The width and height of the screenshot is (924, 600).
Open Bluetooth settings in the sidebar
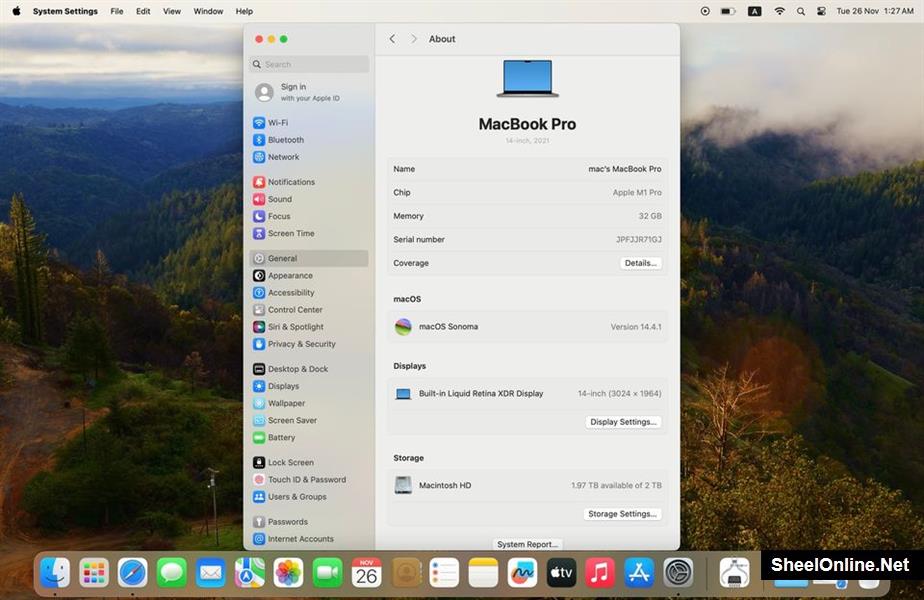pyautogui.click(x=309, y=140)
